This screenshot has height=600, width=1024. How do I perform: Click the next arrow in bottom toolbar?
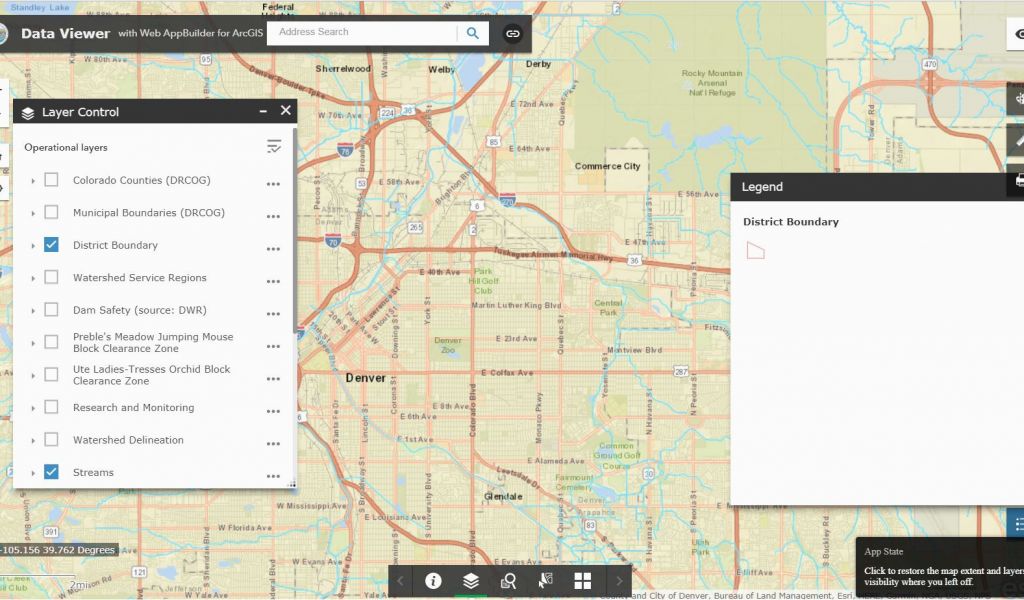619,581
